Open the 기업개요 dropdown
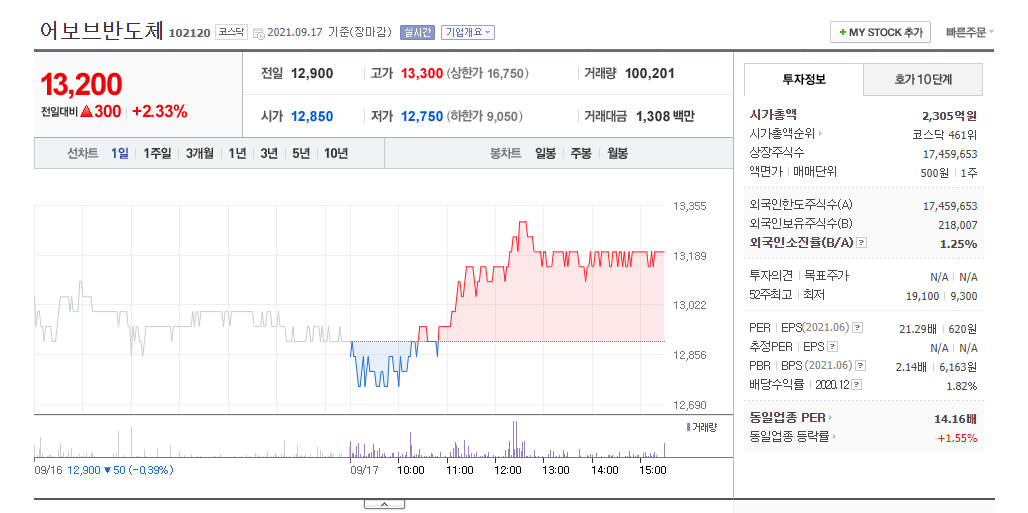The image size is (1028, 513). click(467, 32)
